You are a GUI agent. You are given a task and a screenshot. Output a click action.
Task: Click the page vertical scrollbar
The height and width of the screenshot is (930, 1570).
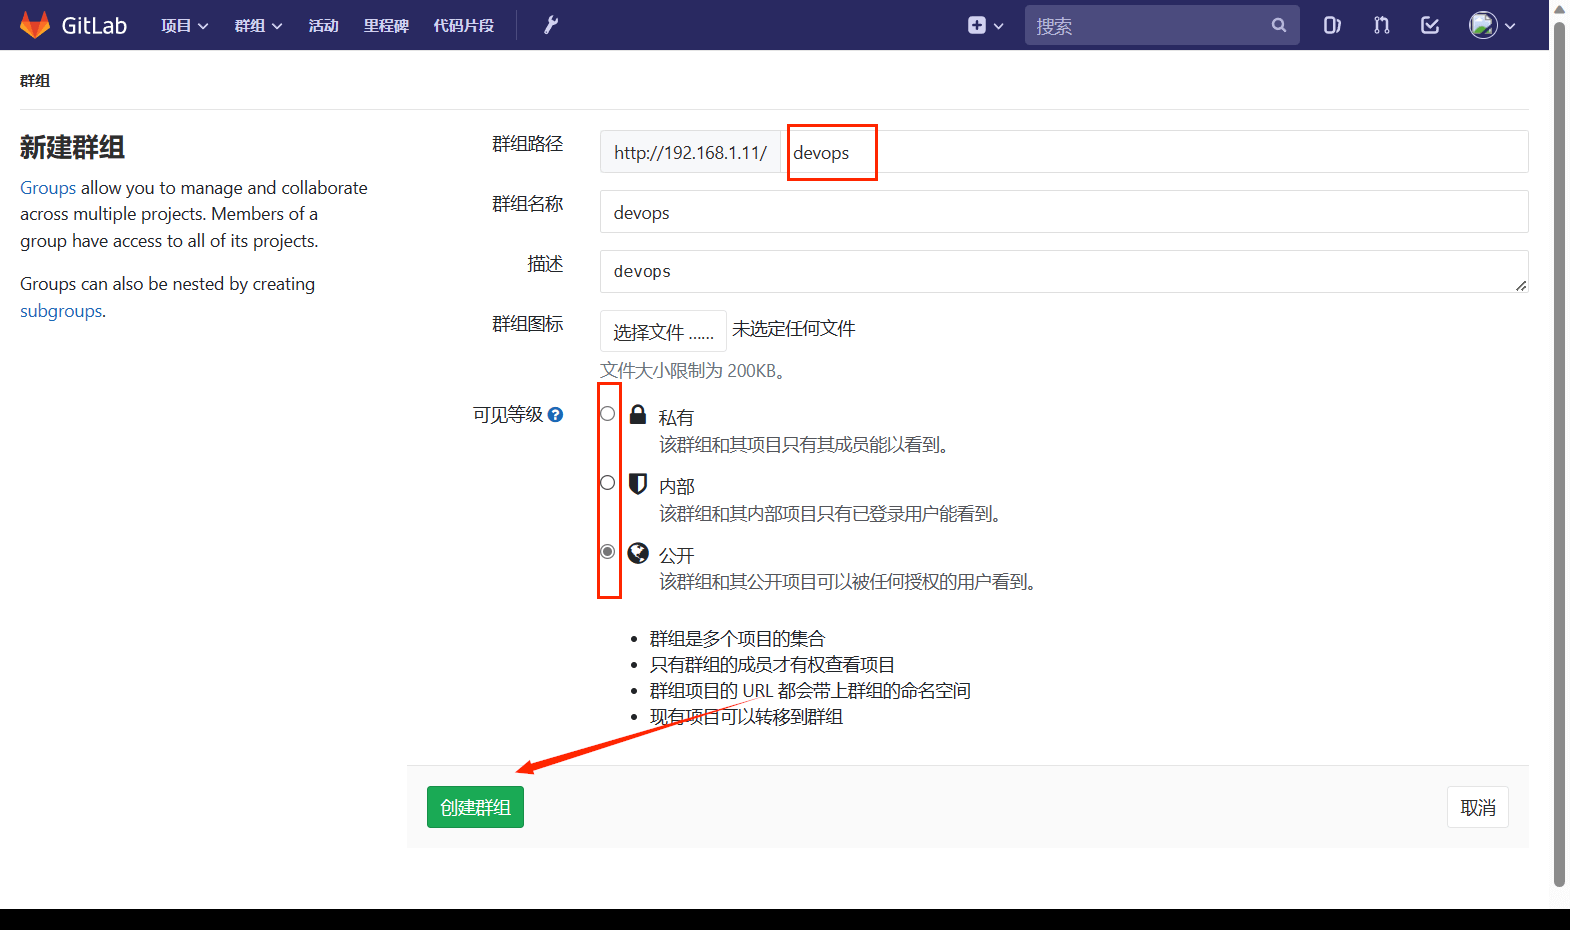[x=1558, y=455]
